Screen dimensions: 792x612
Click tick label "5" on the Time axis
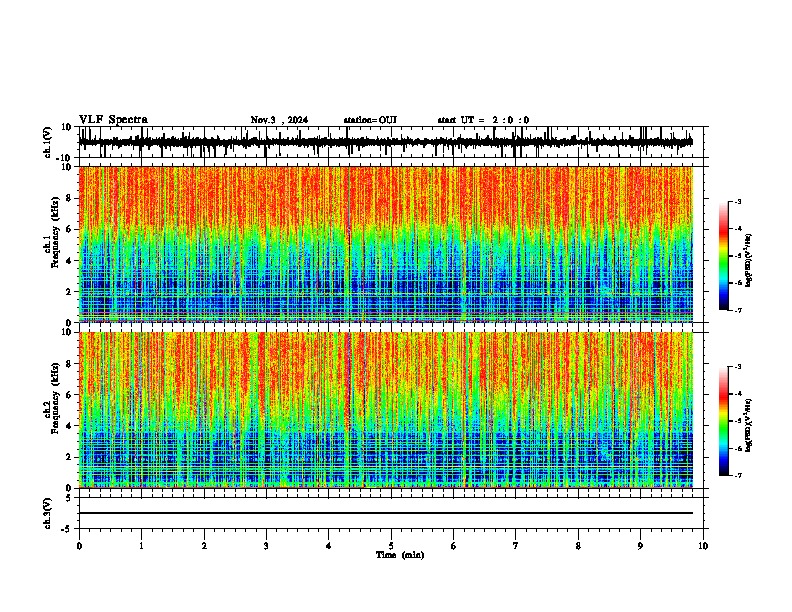pyautogui.click(x=391, y=546)
